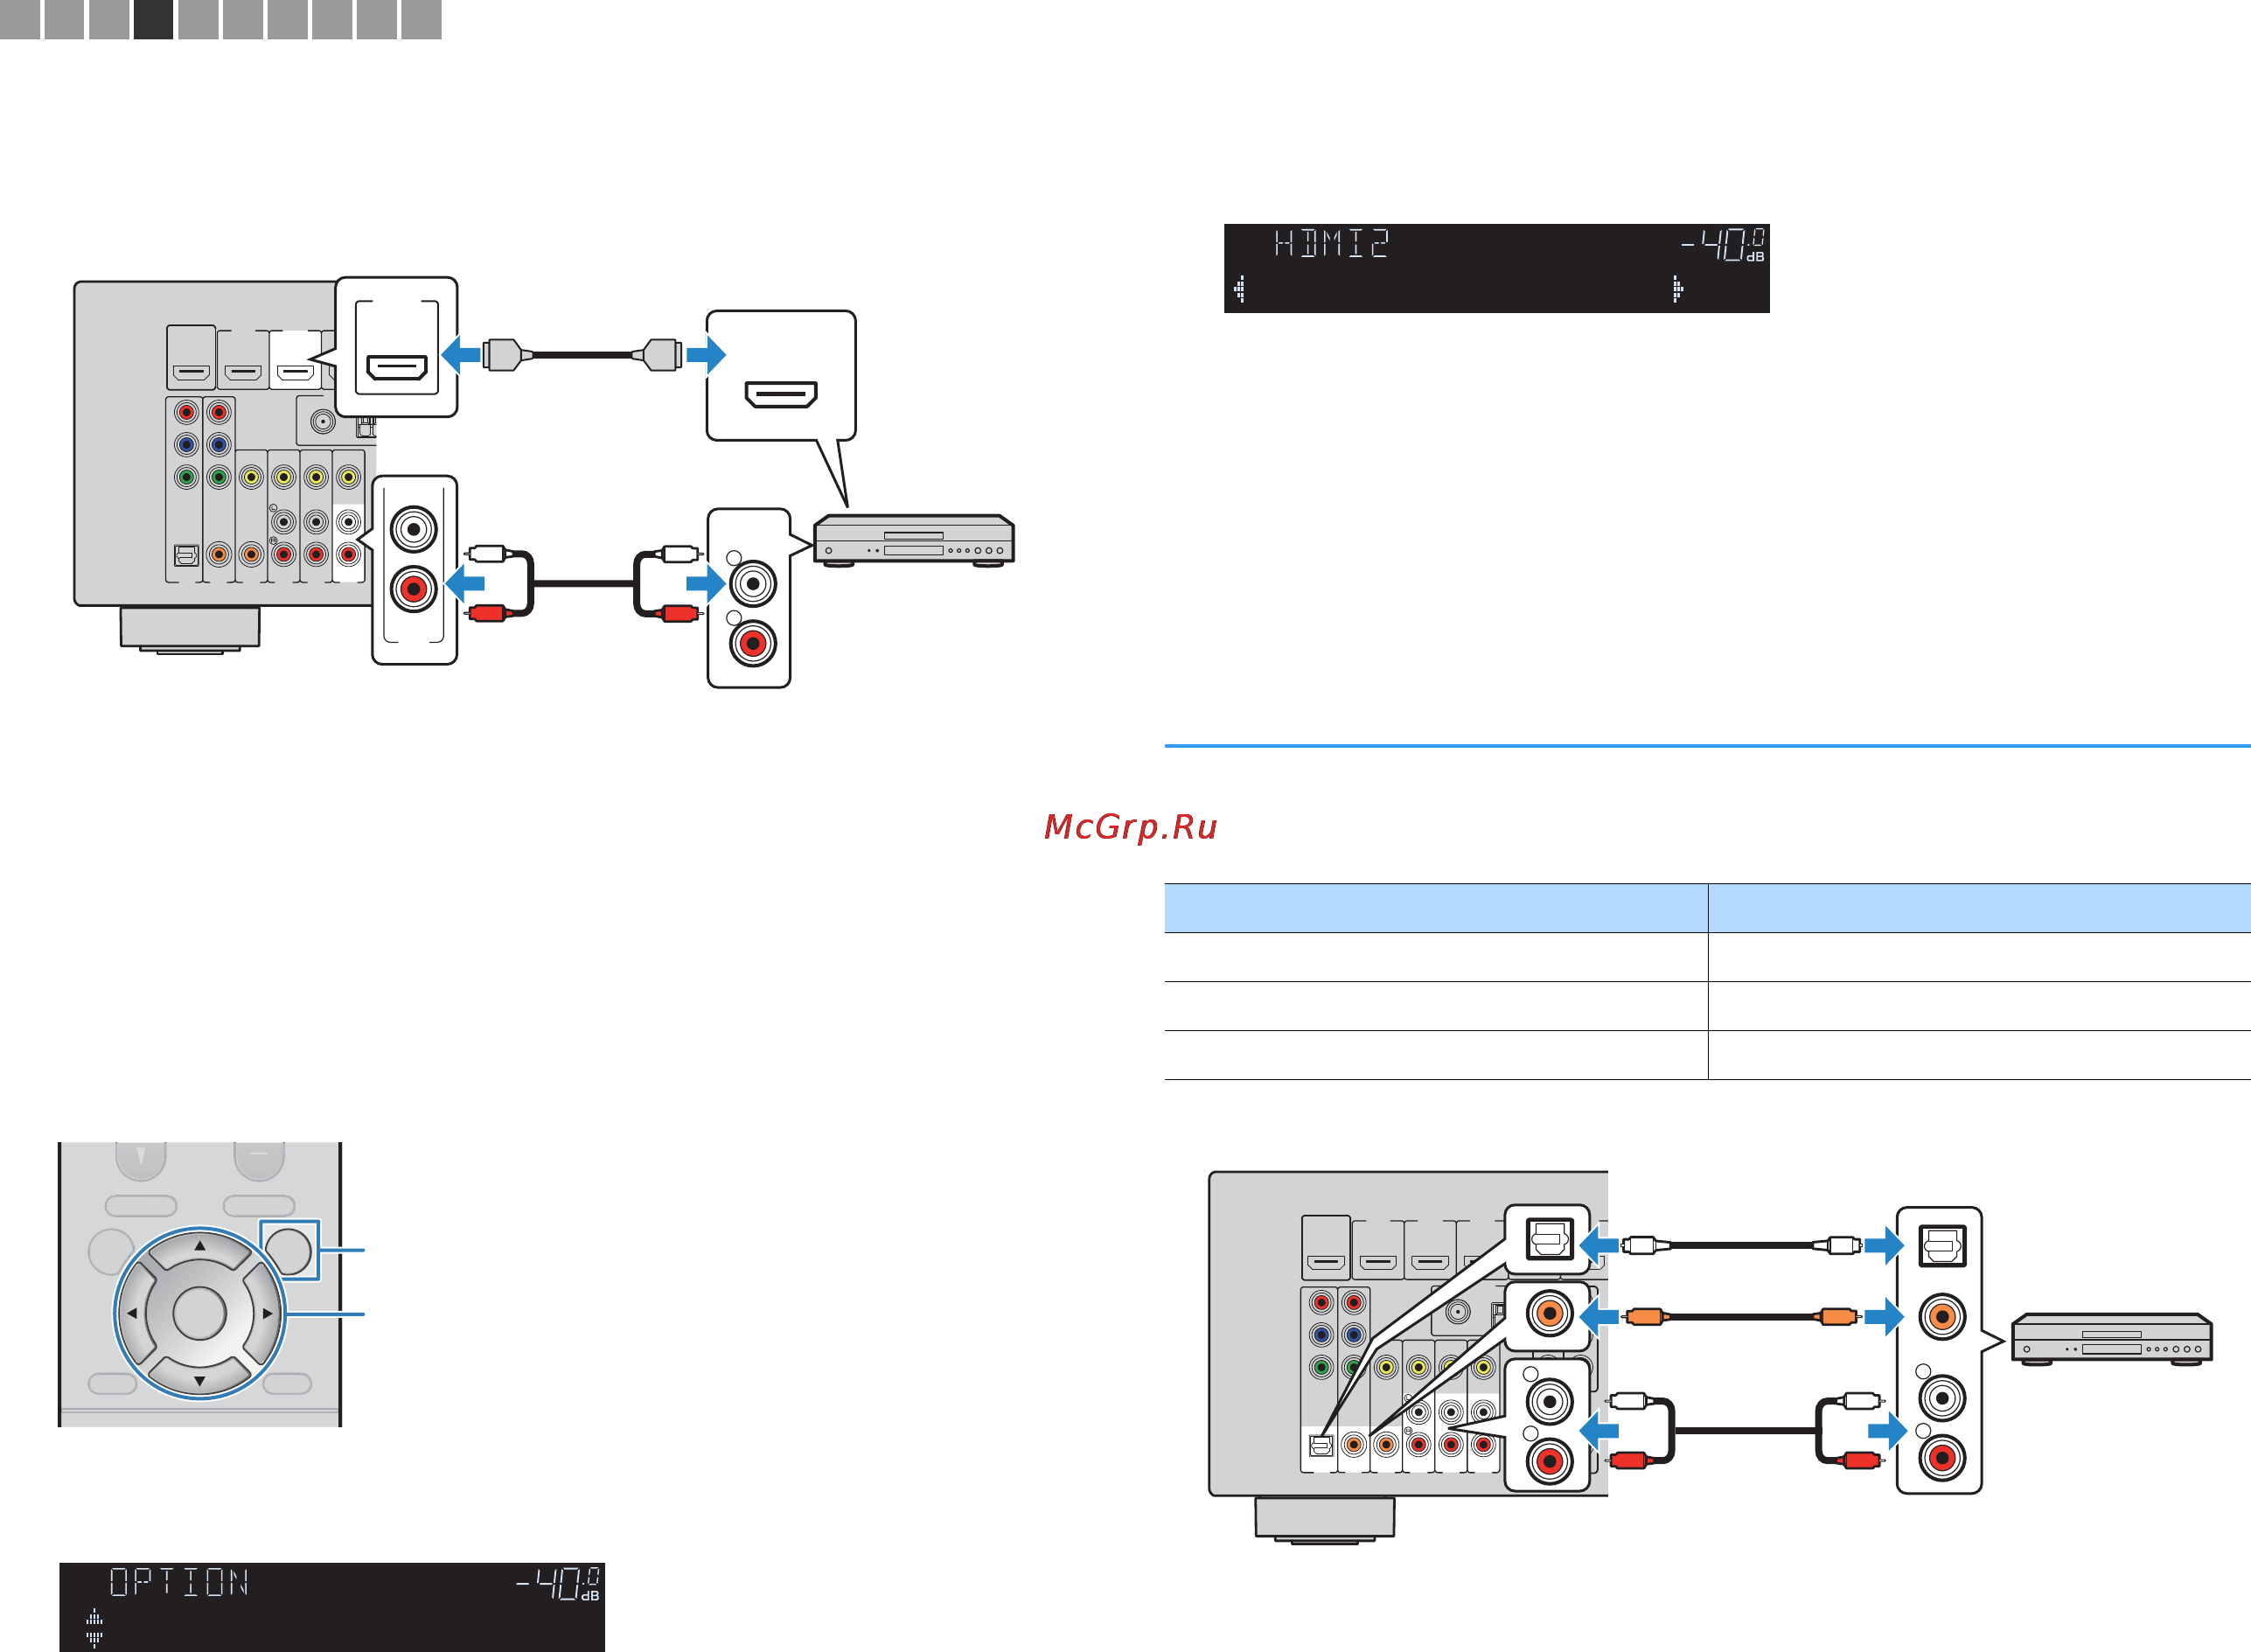Click the "HDMI2" text on the front display
This screenshot has width=2251, height=1652.
[1332, 243]
